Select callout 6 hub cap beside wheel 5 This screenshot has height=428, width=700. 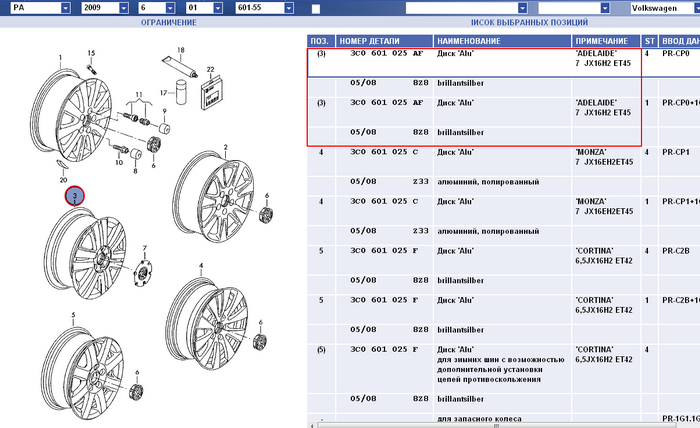(x=137, y=372)
